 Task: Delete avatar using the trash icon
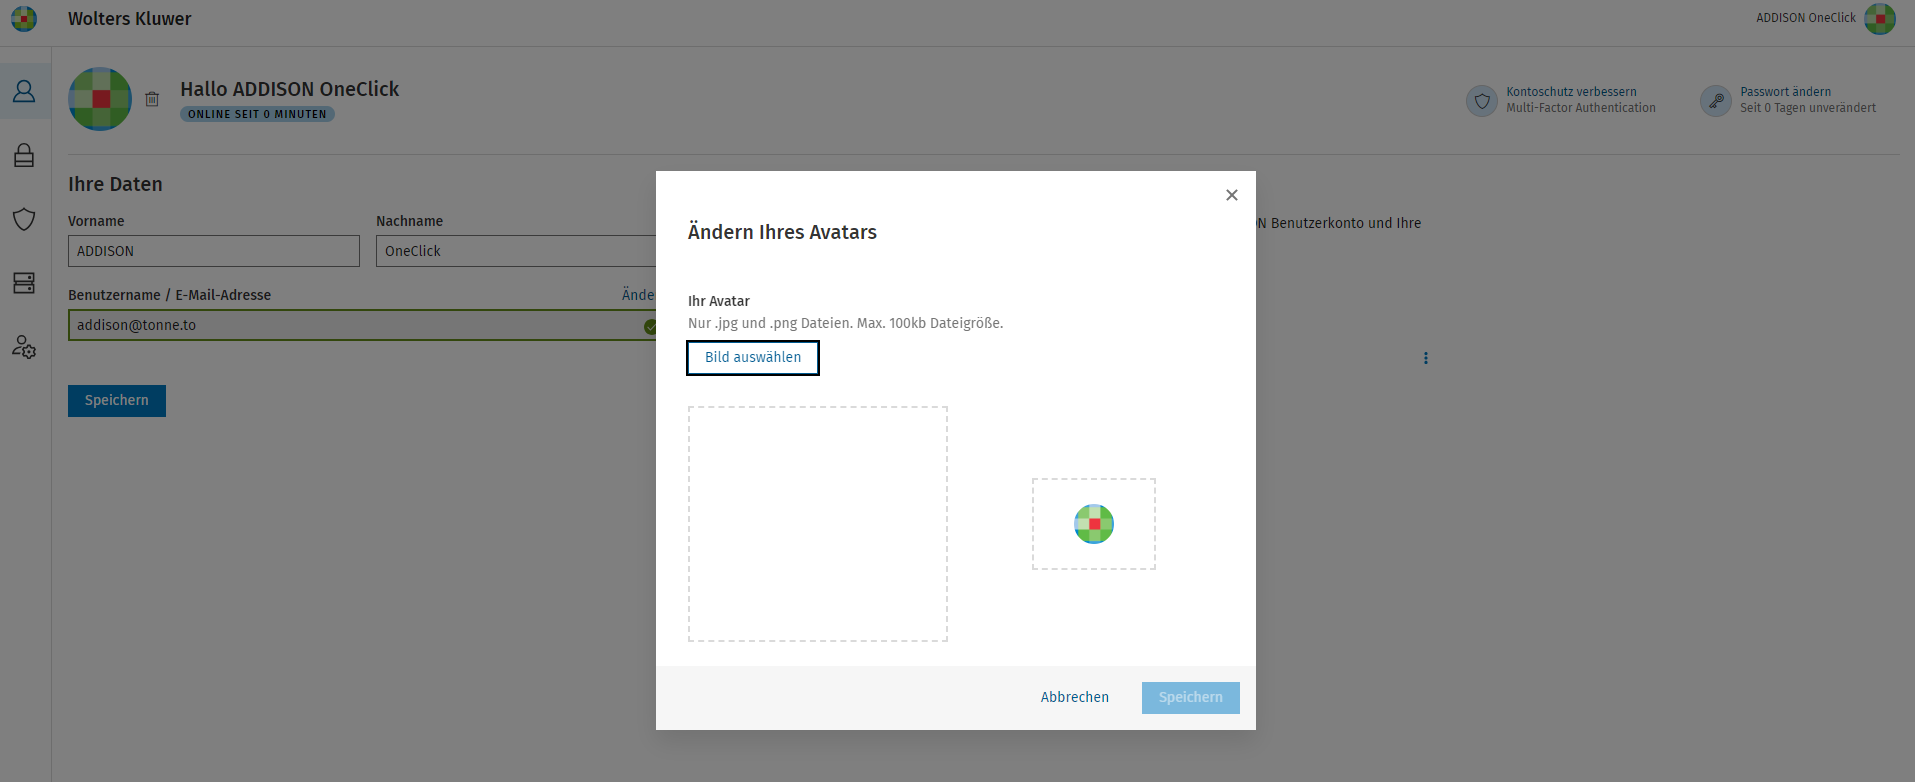[x=152, y=99]
